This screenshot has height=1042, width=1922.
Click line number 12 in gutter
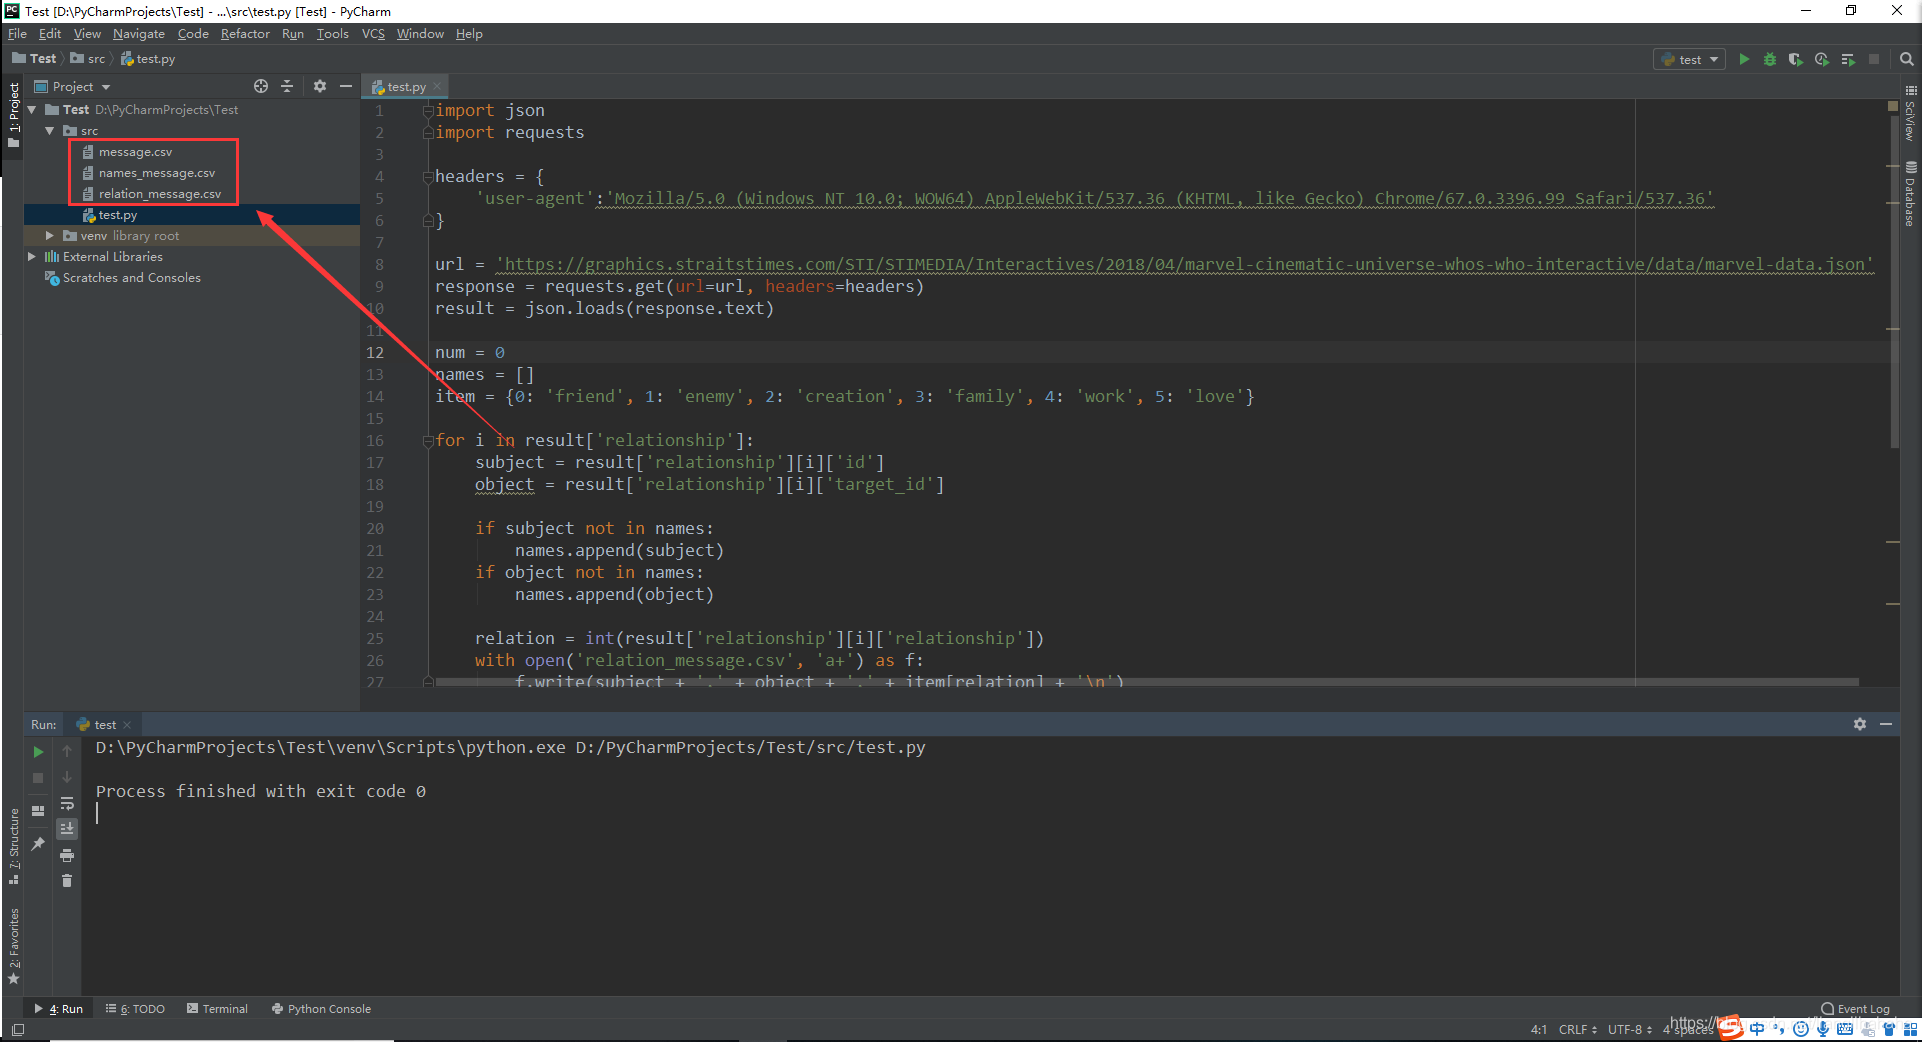click(375, 352)
